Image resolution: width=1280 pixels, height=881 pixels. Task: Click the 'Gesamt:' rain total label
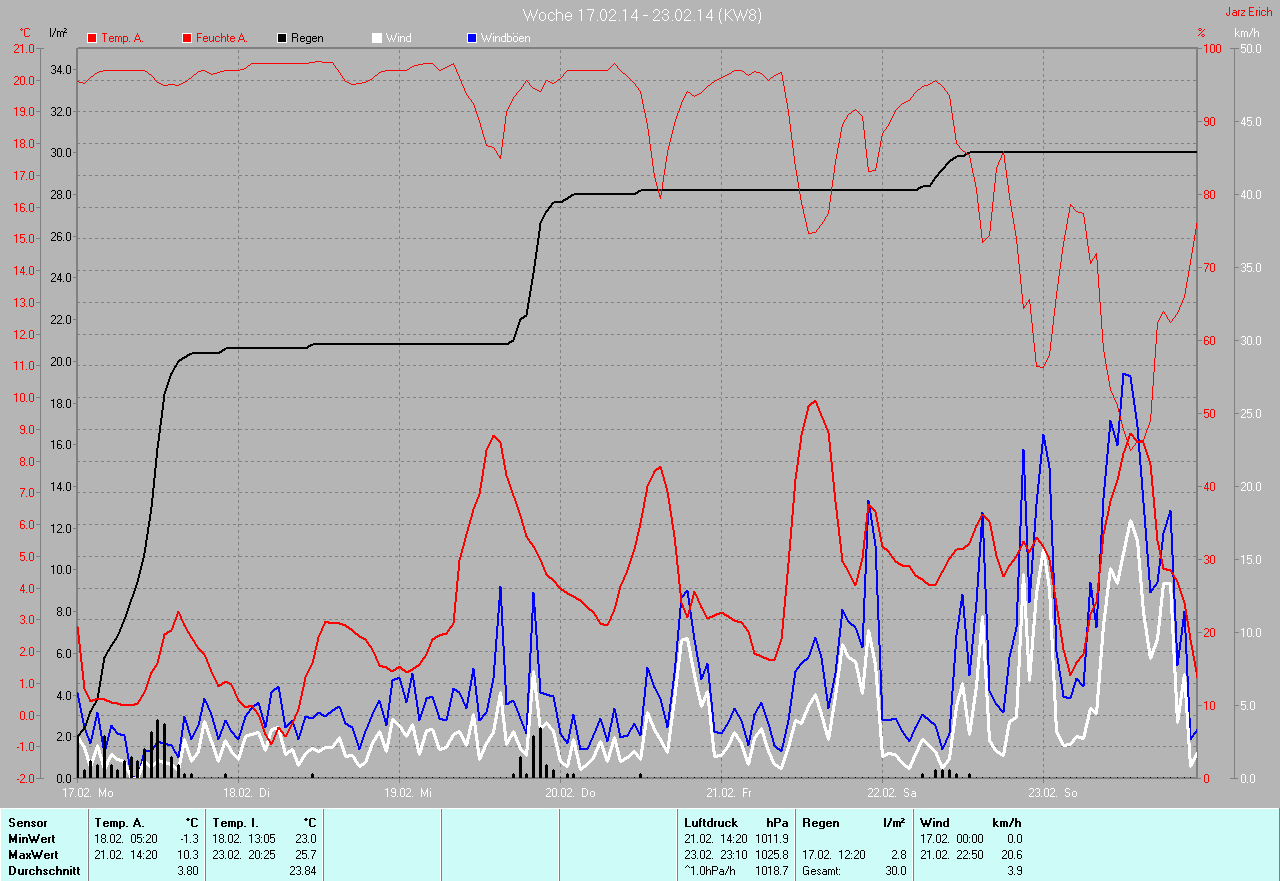(x=821, y=871)
